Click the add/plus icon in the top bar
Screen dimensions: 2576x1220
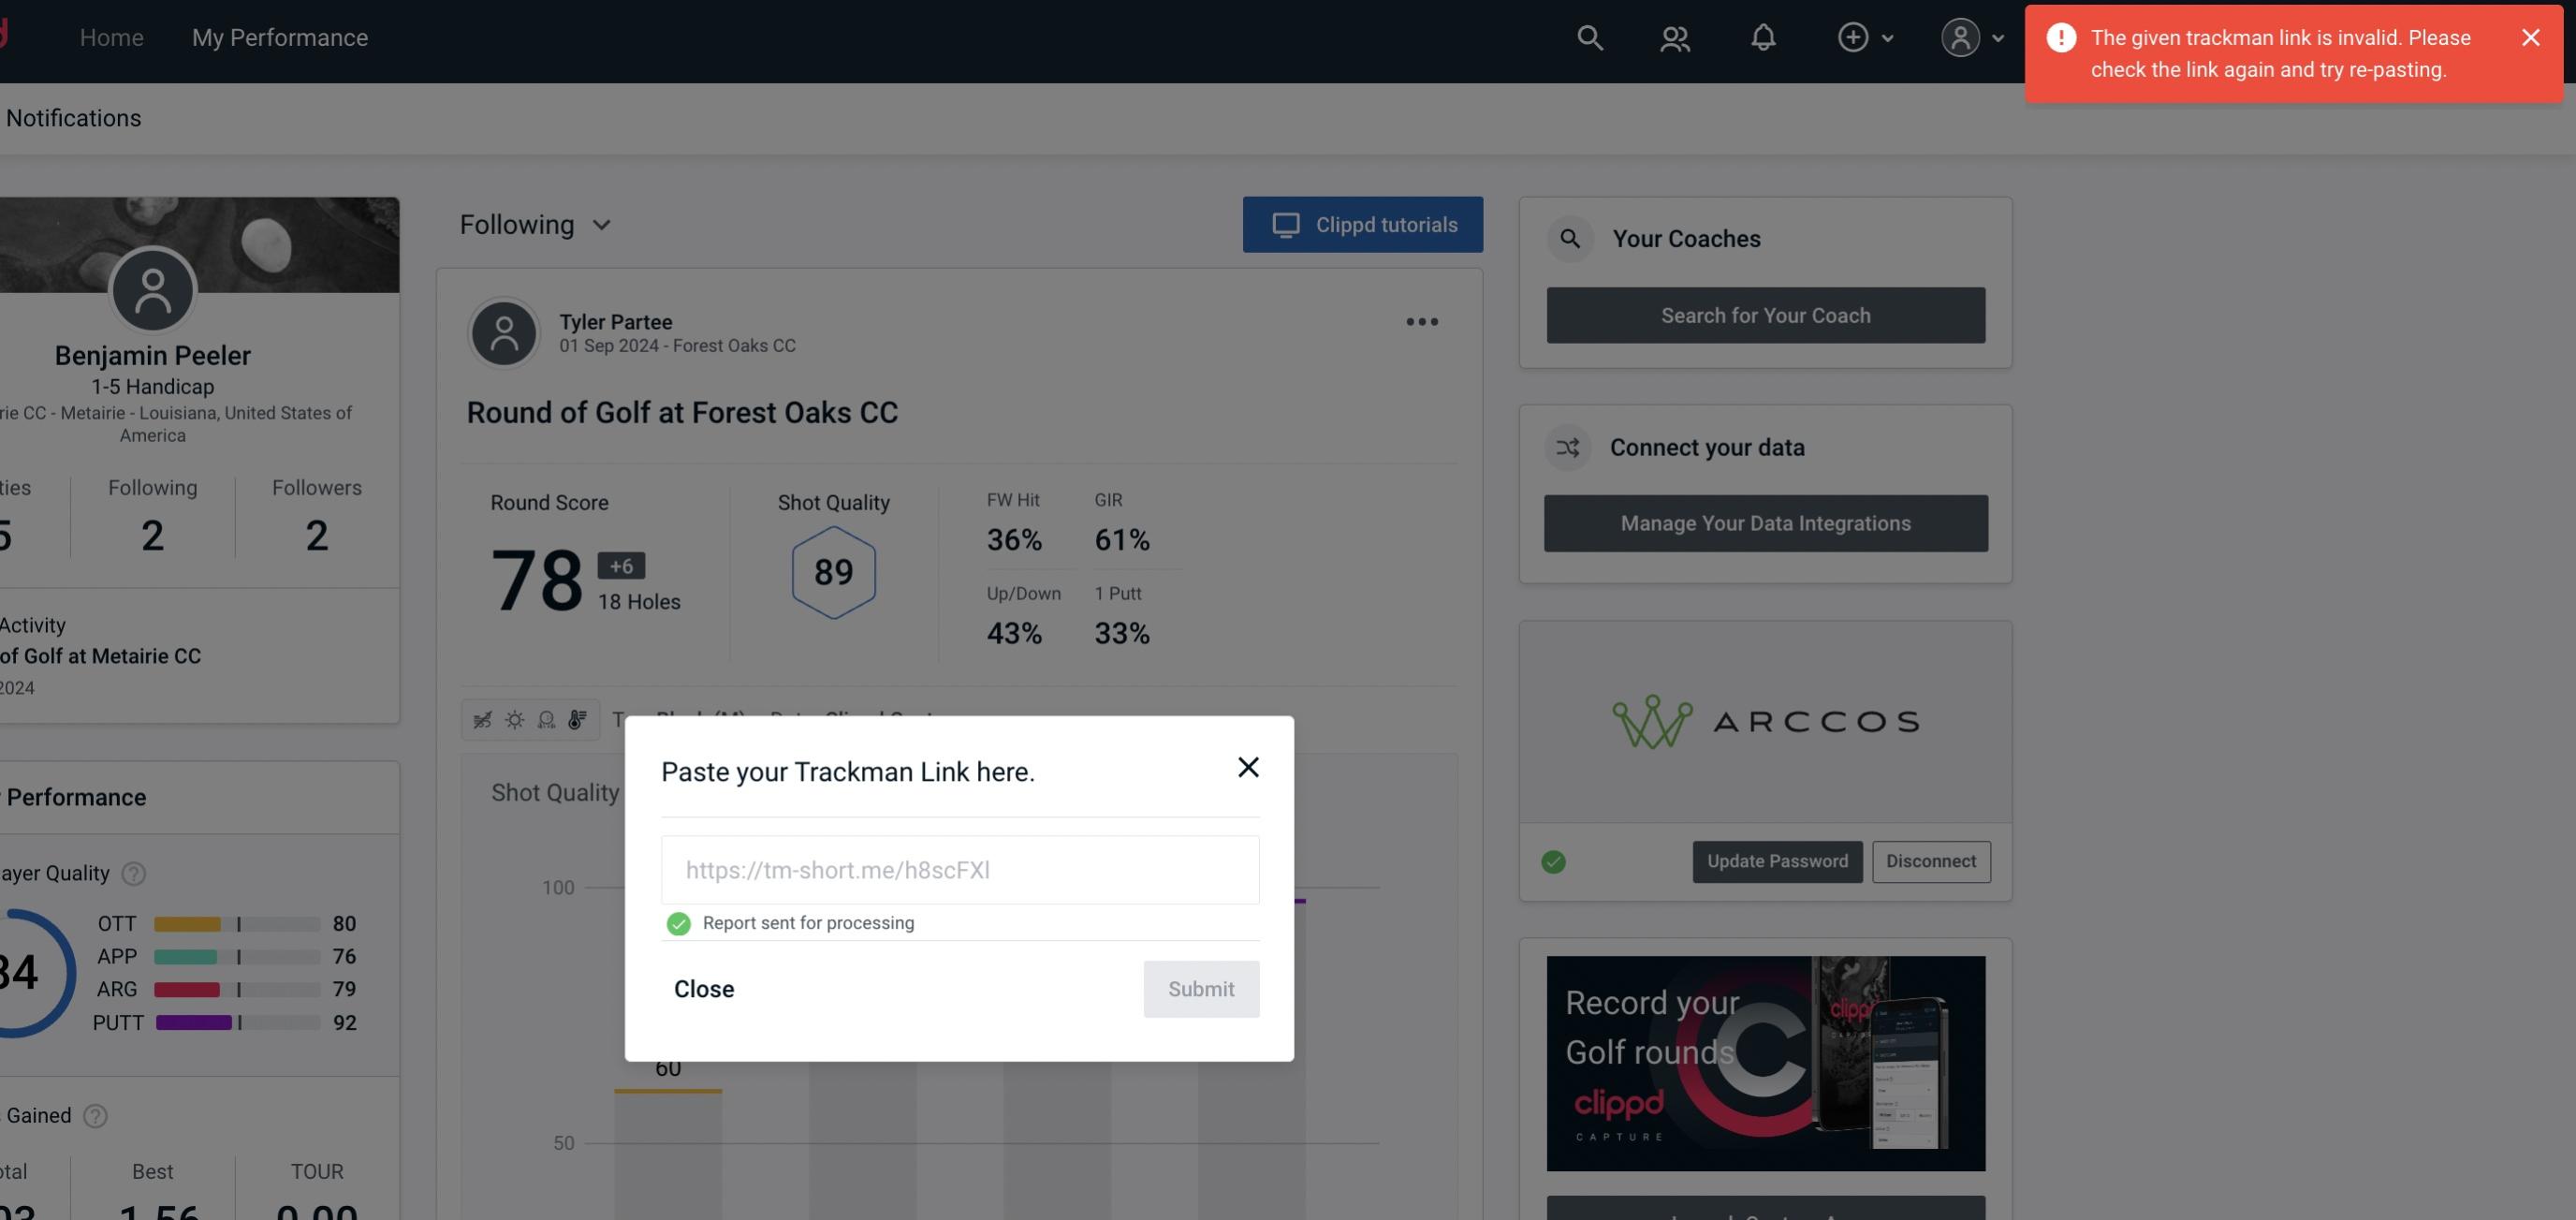pyautogui.click(x=1853, y=37)
